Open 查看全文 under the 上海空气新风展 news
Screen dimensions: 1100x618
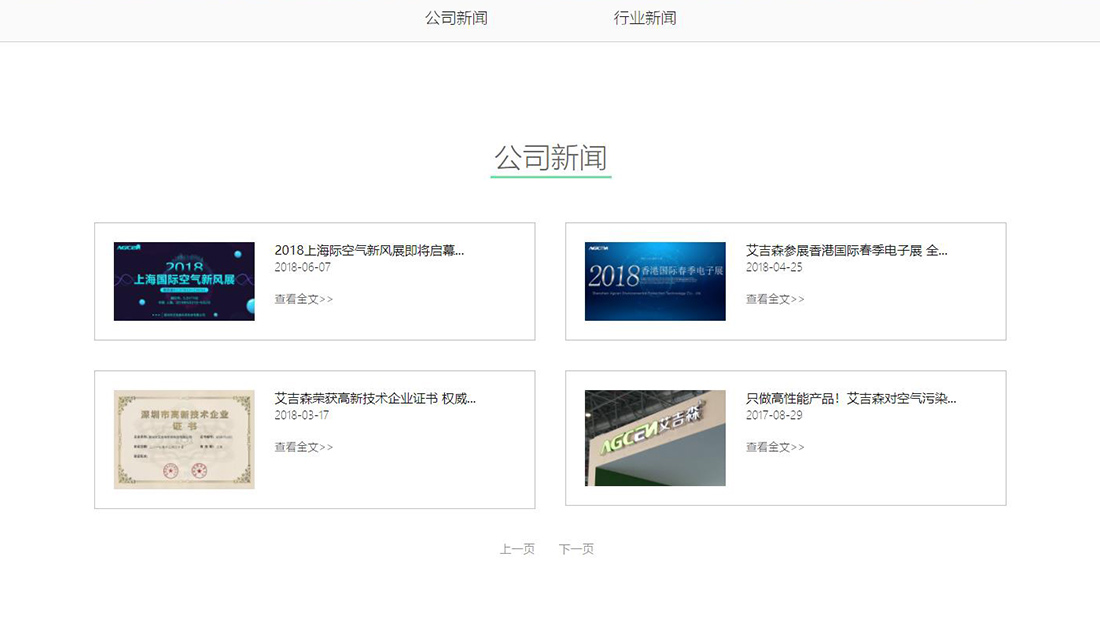pos(302,299)
